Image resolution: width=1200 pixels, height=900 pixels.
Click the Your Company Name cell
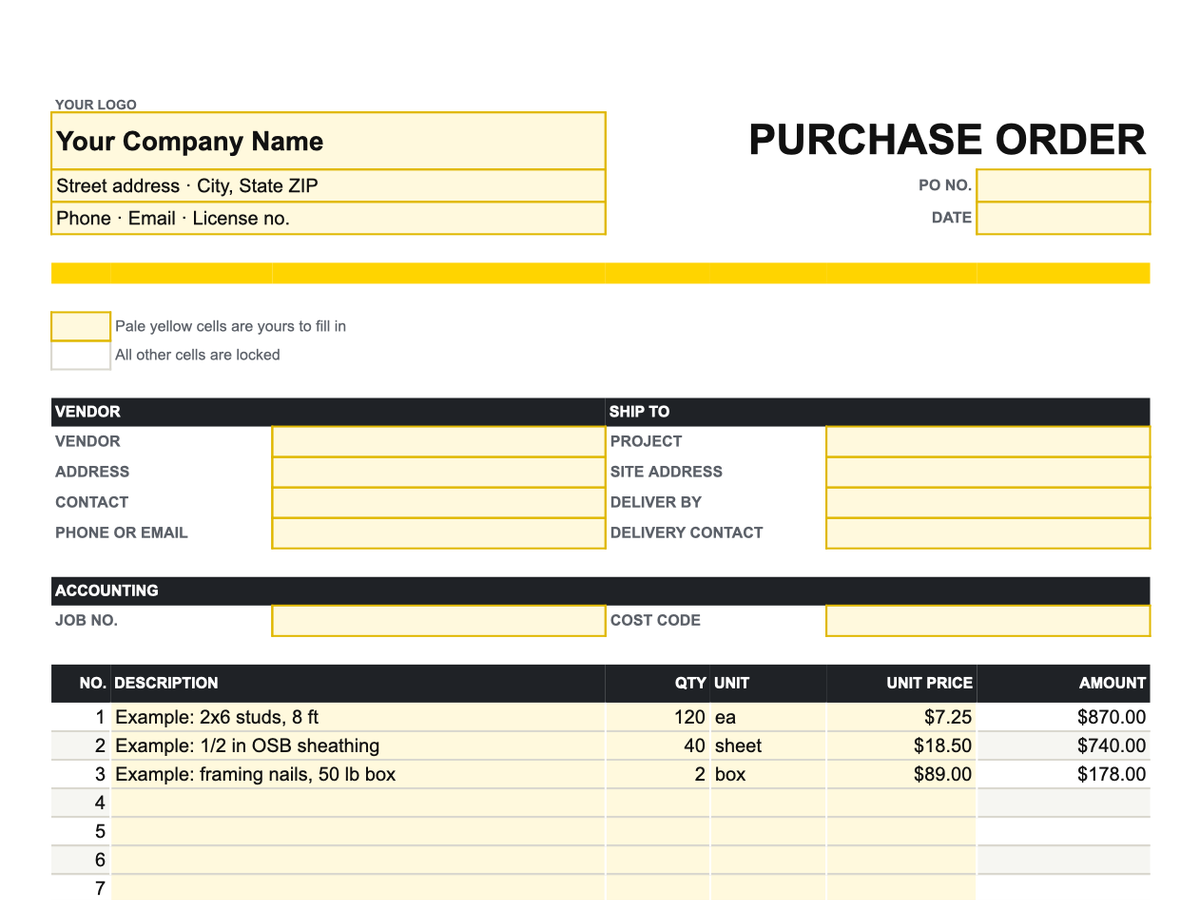point(328,141)
